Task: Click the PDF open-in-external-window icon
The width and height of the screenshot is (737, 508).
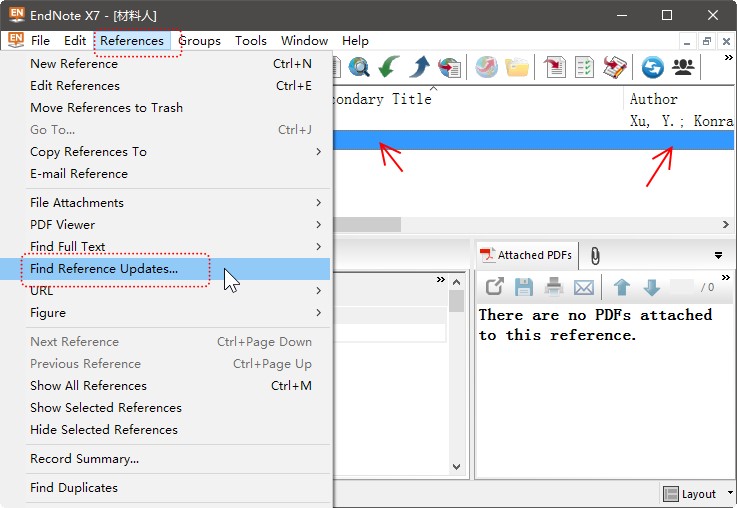Action: (494, 287)
